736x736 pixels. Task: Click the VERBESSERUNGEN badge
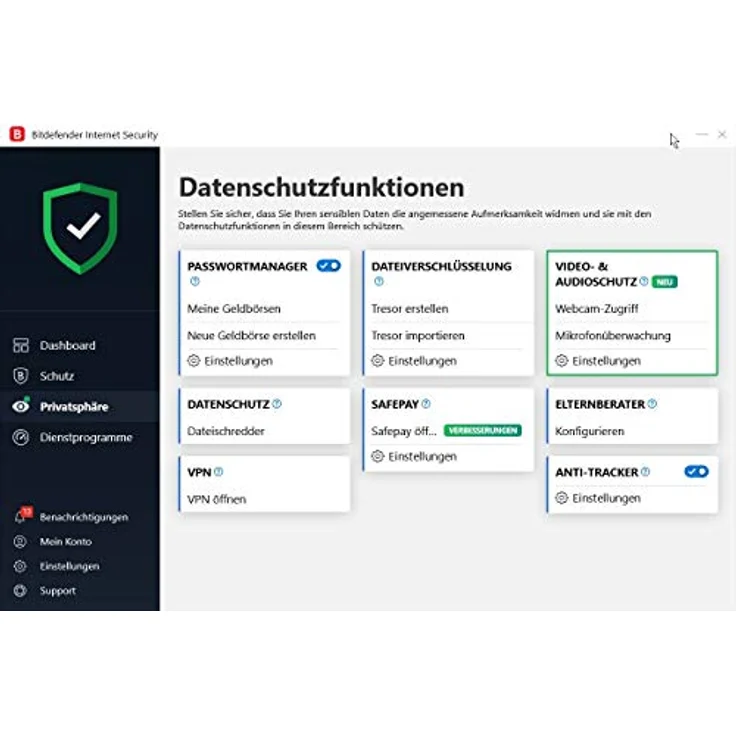(x=483, y=430)
